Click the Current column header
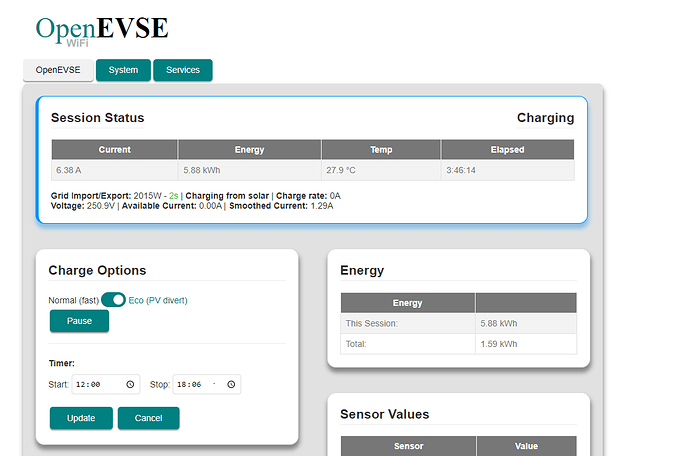This screenshot has width=690, height=456. coord(114,150)
